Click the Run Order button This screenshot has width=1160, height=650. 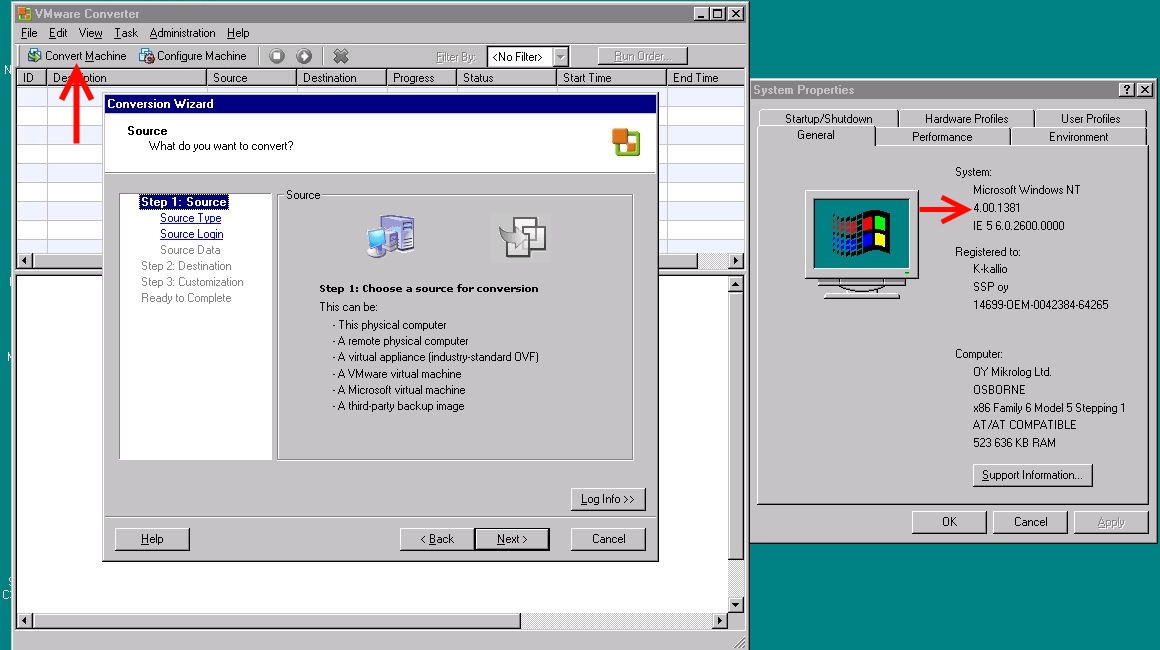642,56
